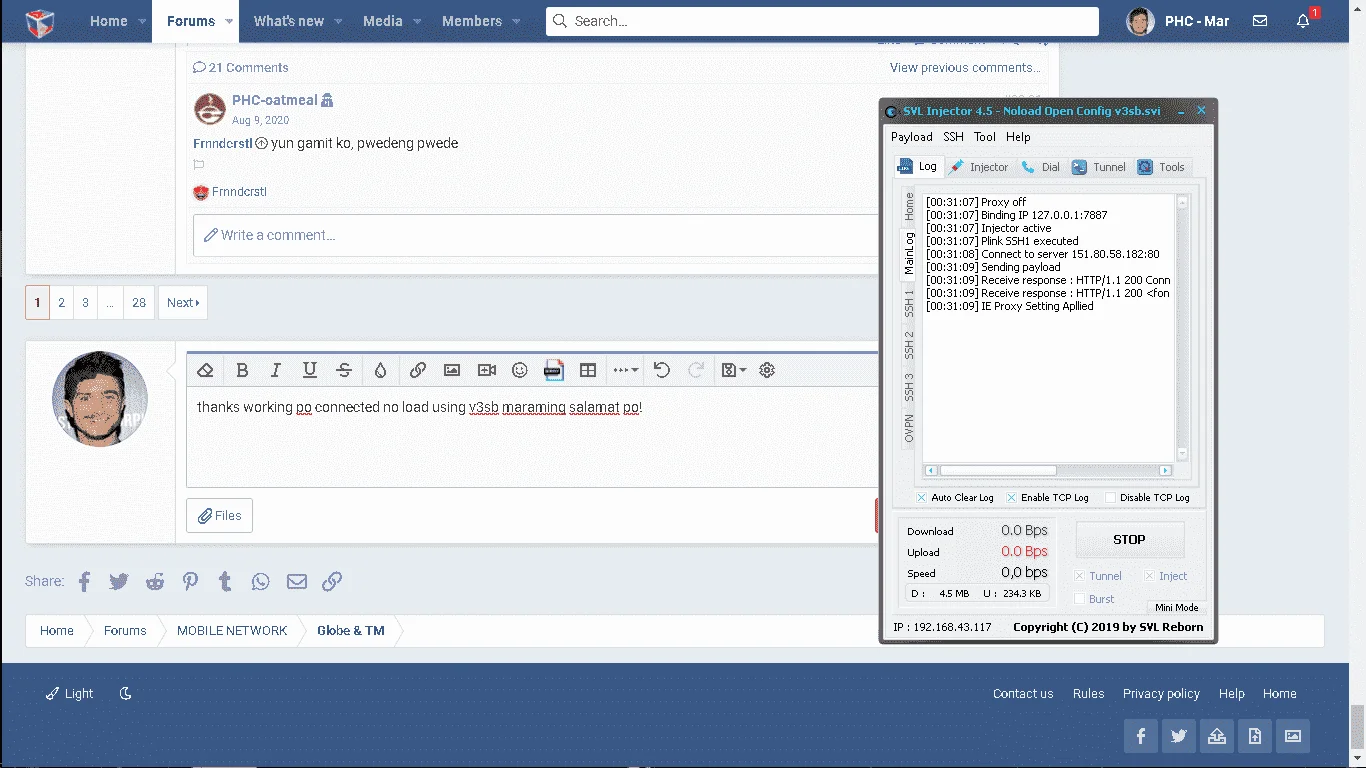Open the save draft dropdown in editor

[733, 370]
